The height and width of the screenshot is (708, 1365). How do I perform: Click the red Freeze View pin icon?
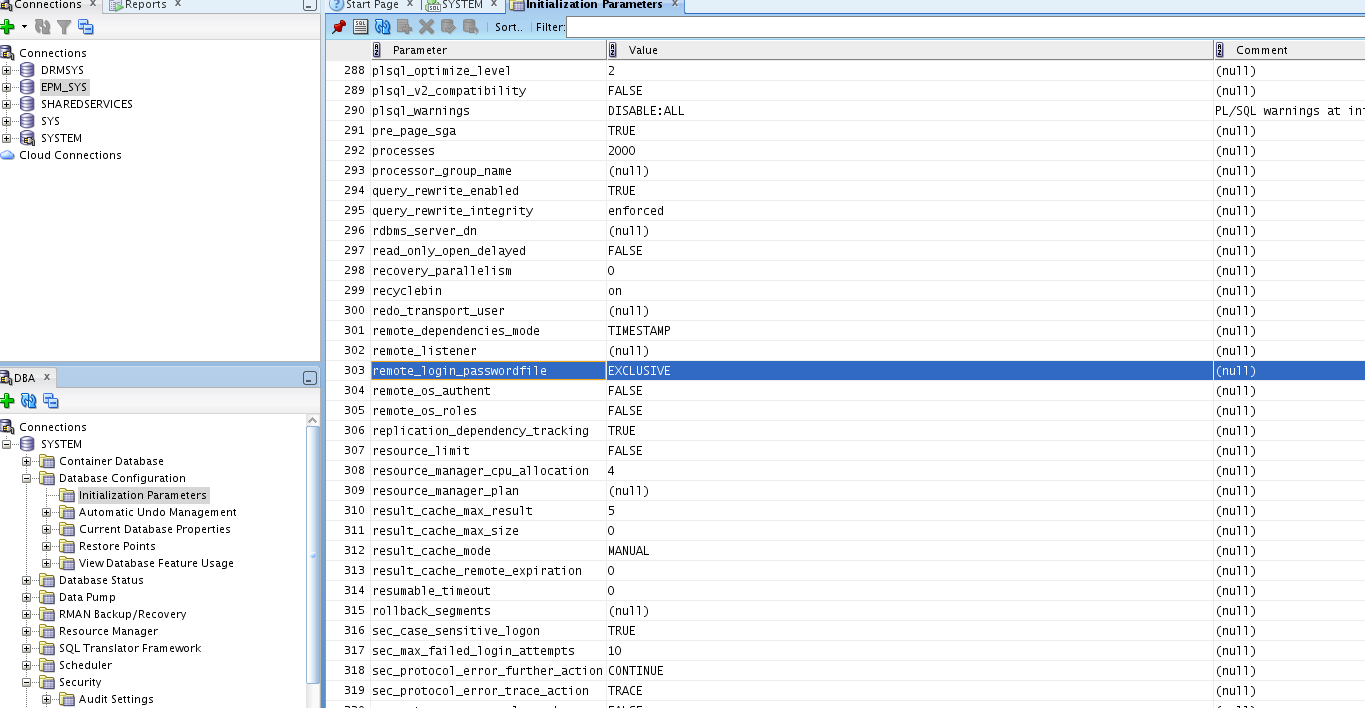[339, 27]
